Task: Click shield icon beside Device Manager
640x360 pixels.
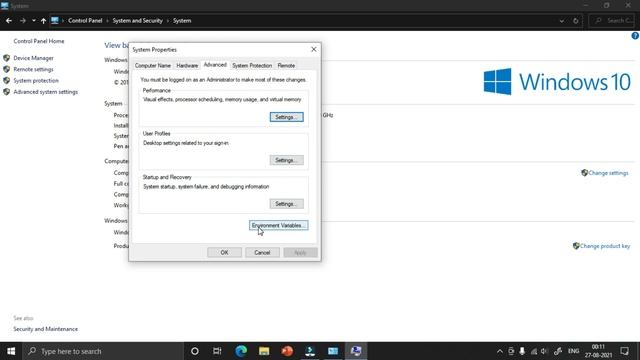Action: pos(7,58)
